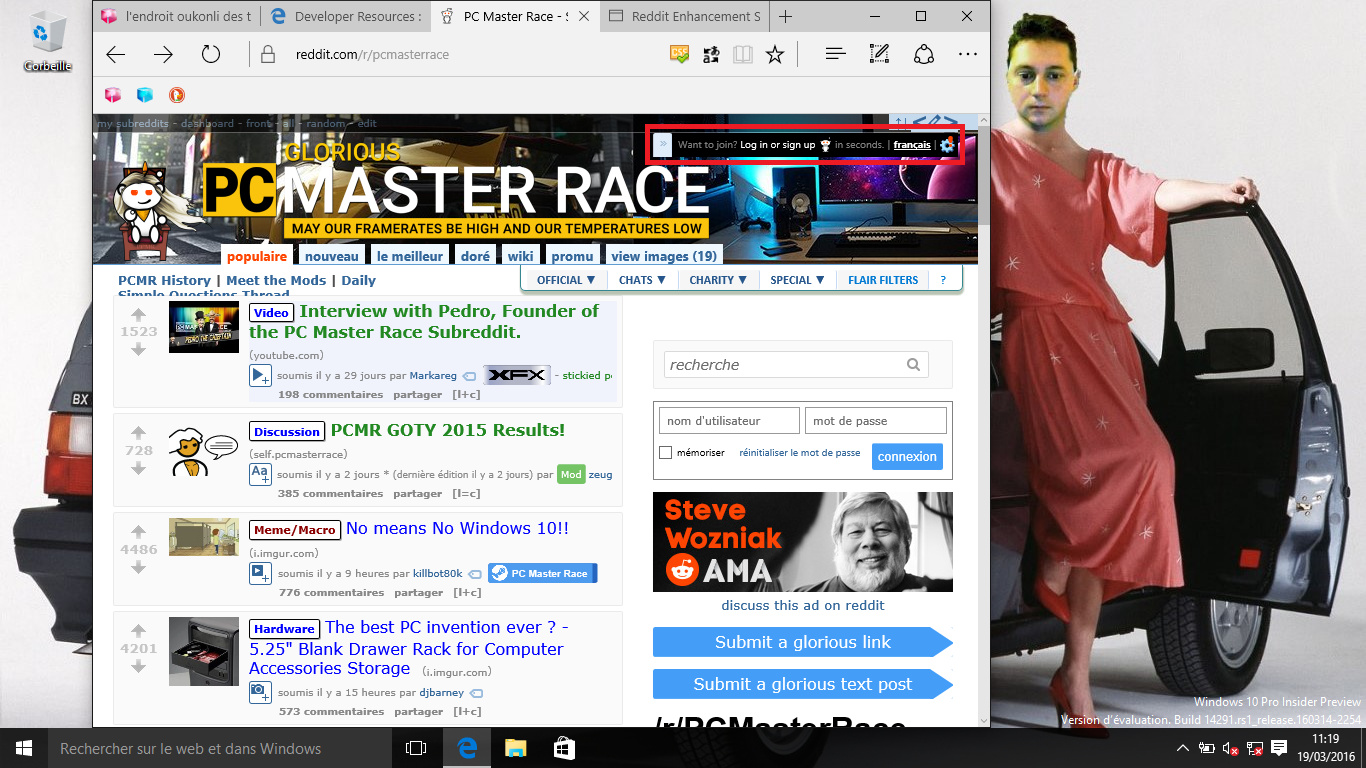Refresh the page with the reload icon

210,54
